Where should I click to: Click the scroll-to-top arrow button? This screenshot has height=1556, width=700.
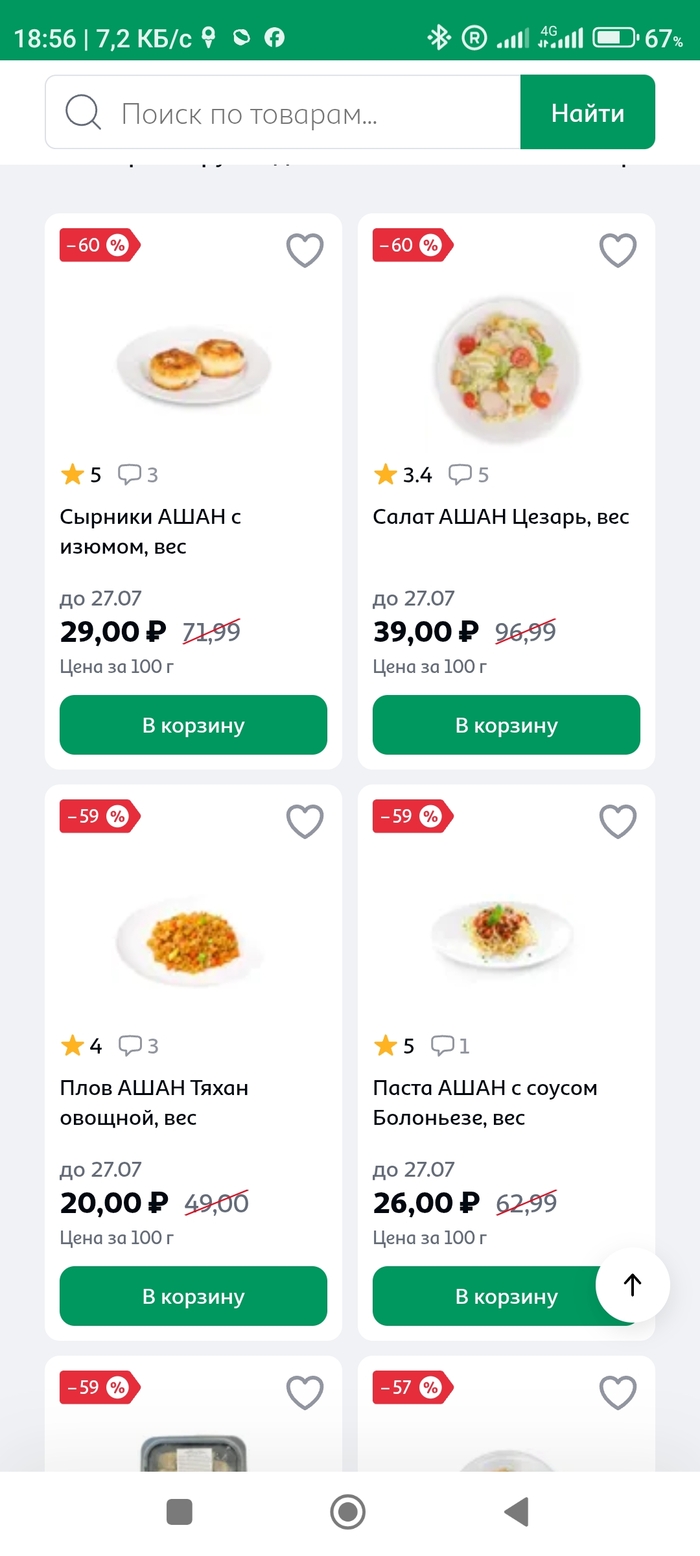[x=632, y=1285]
